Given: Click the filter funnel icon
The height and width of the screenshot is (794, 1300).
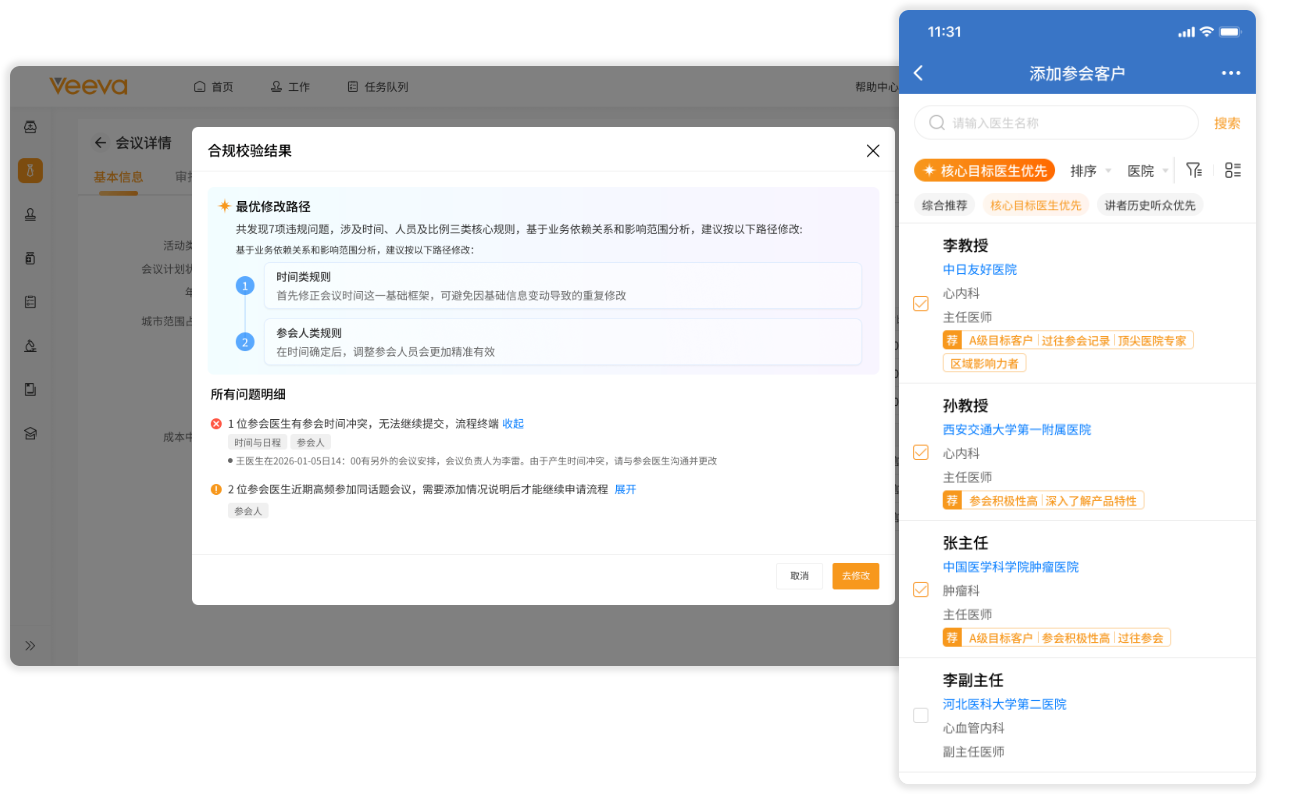Looking at the screenshot, I should click(1194, 170).
